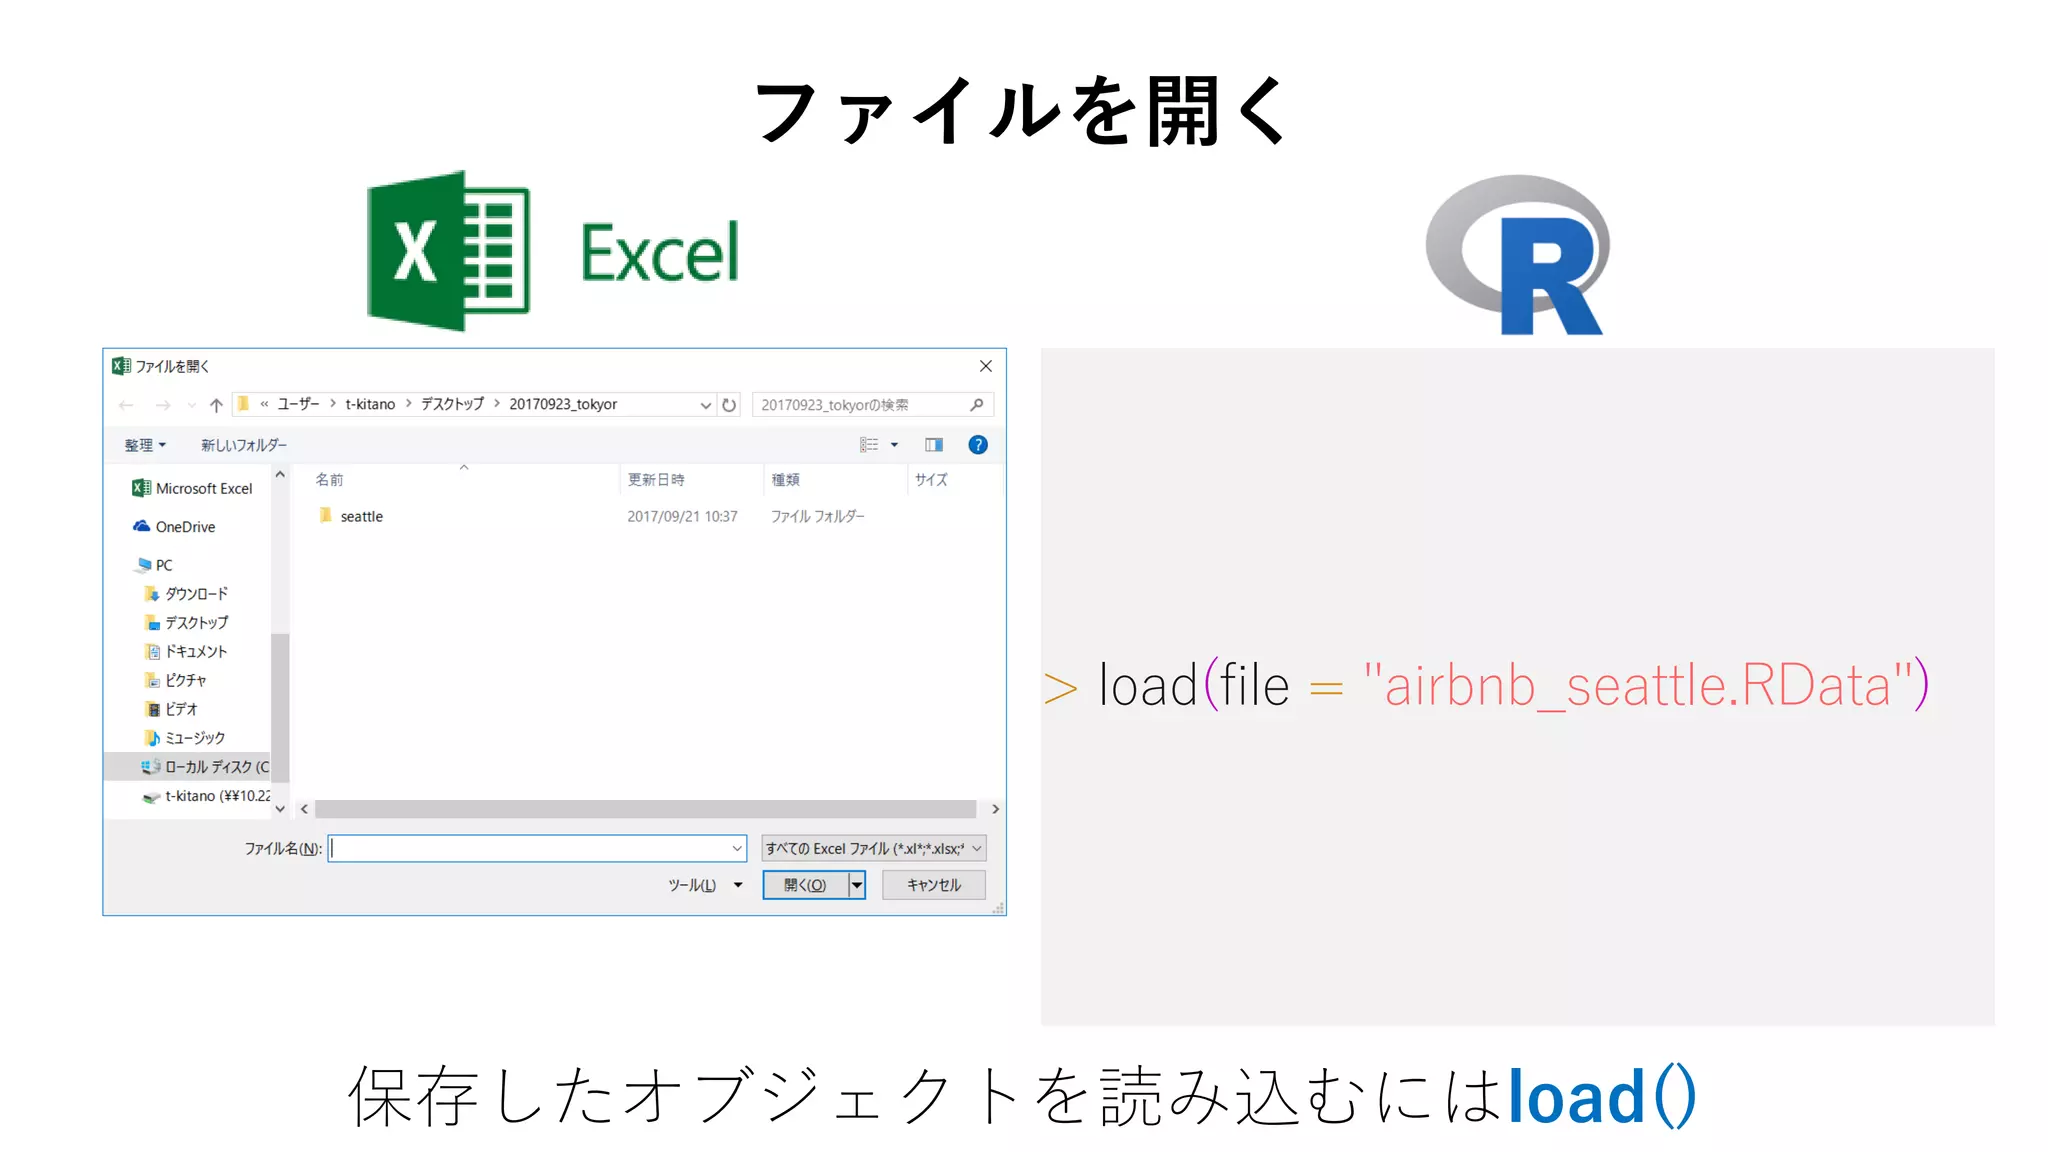The width and height of the screenshot is (2048, 1152).
Task: Select the t-kitano network drive
Action: (x=206, y=796)
